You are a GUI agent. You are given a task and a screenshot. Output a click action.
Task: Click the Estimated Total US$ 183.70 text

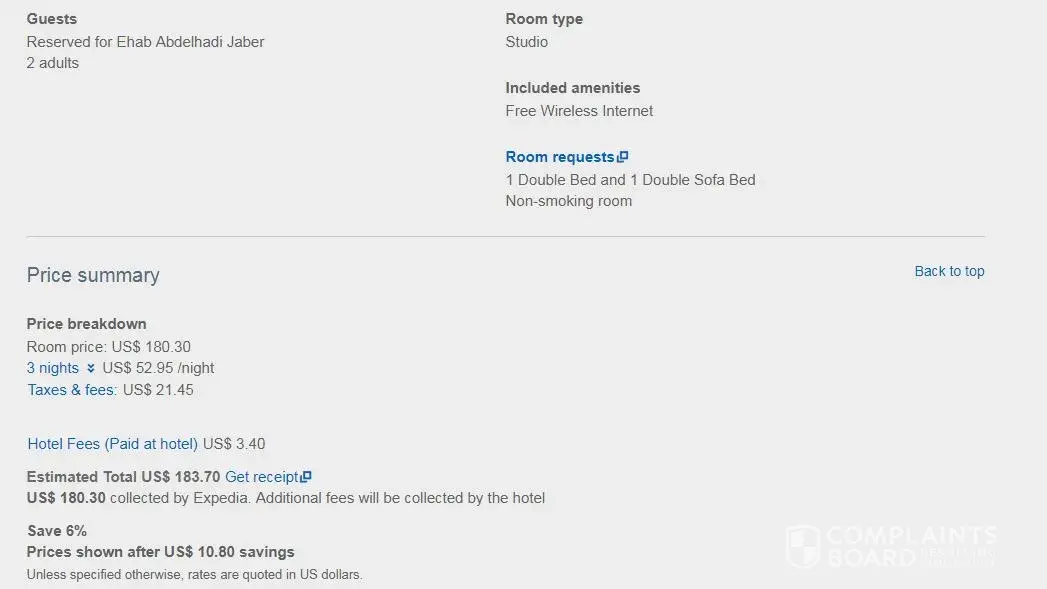click(x=123, y=477)
